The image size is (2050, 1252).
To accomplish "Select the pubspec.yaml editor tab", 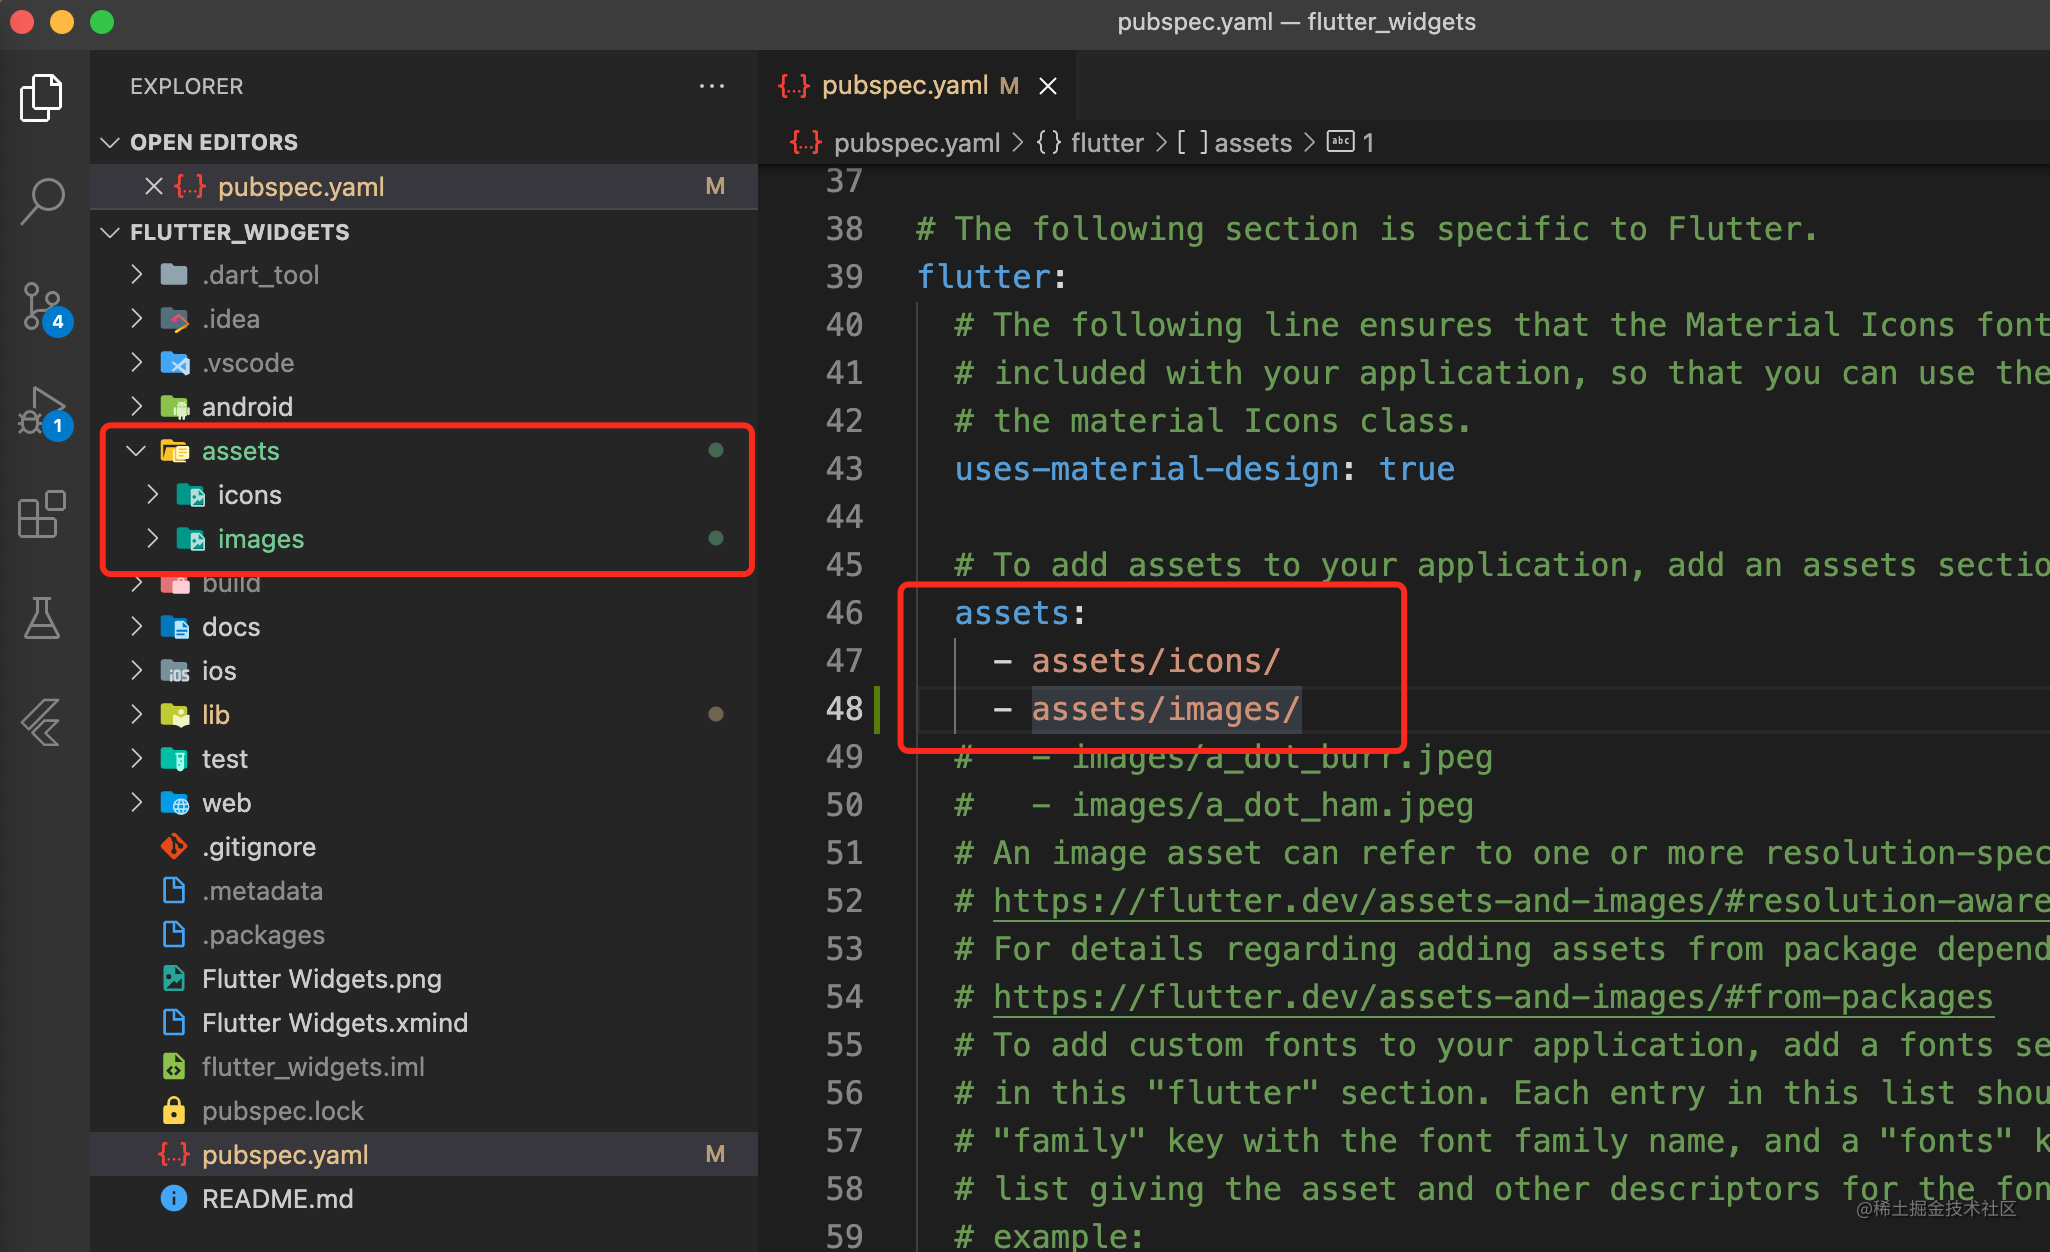I will click(903, 86).
